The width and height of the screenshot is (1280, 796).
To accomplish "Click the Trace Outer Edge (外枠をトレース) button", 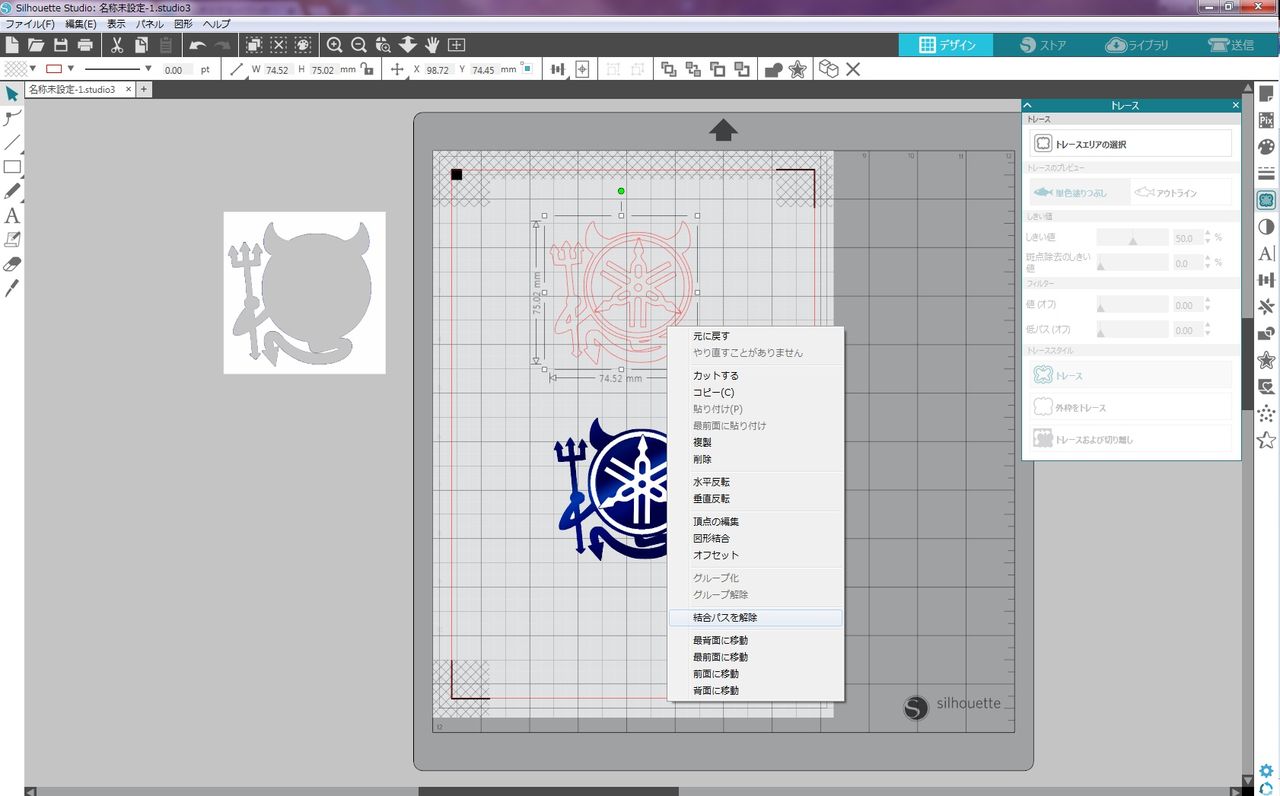I will pos(1130,408).
